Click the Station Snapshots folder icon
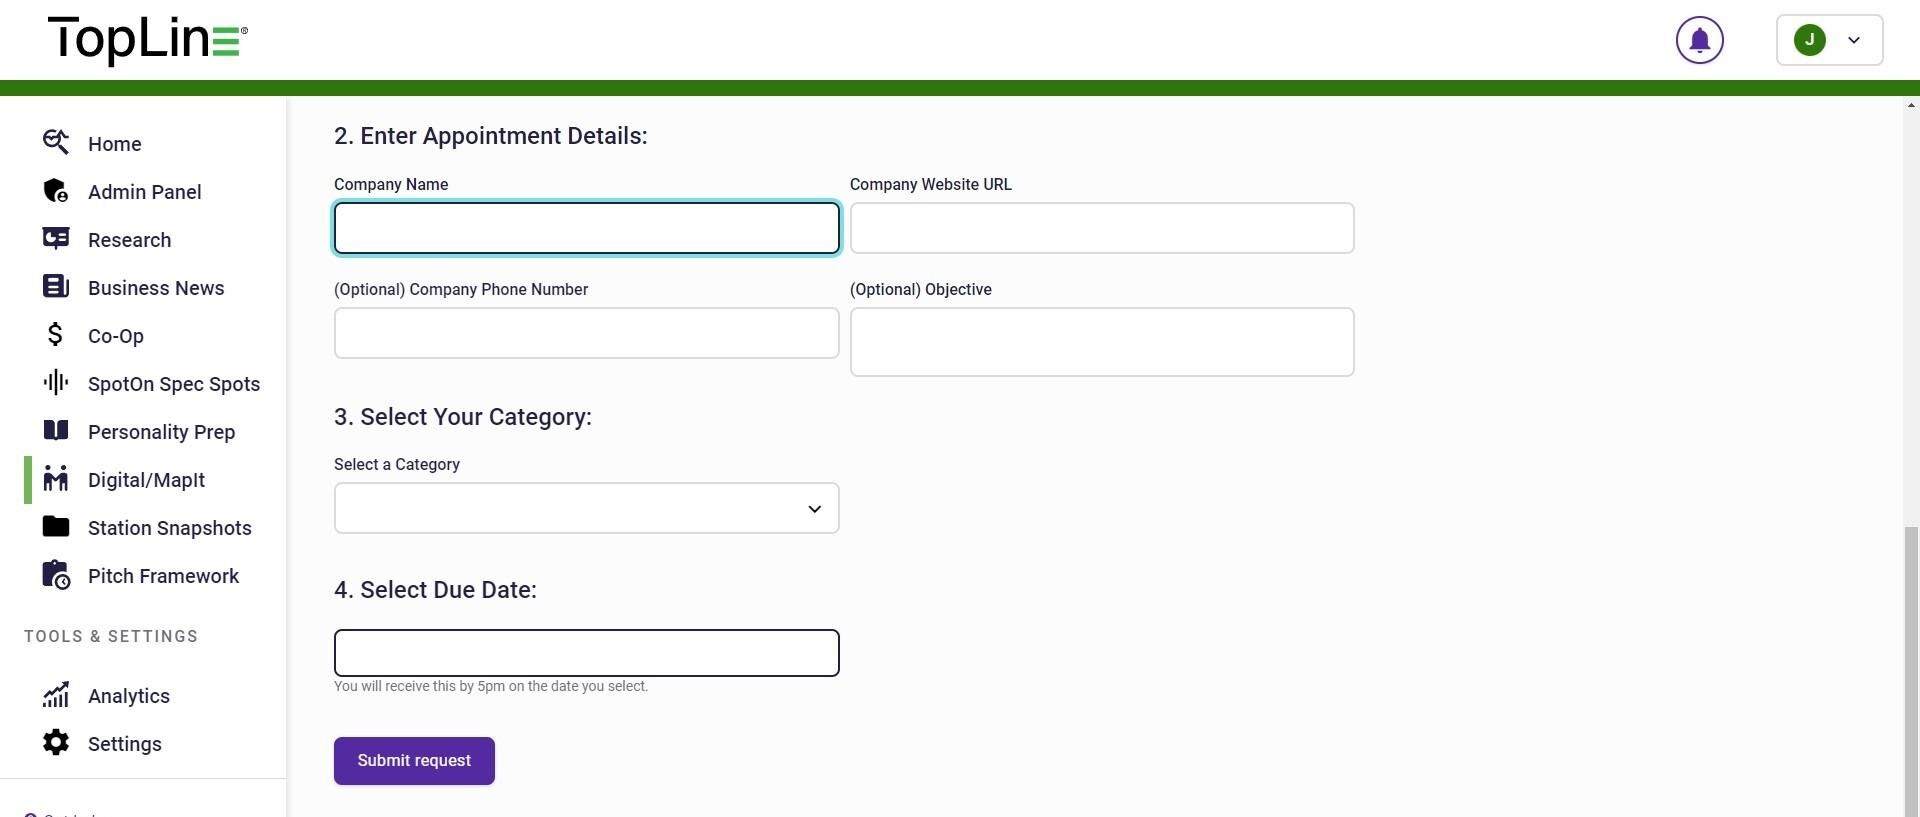Viewport: 1920px width, 817px height. (x=56, y=527)
